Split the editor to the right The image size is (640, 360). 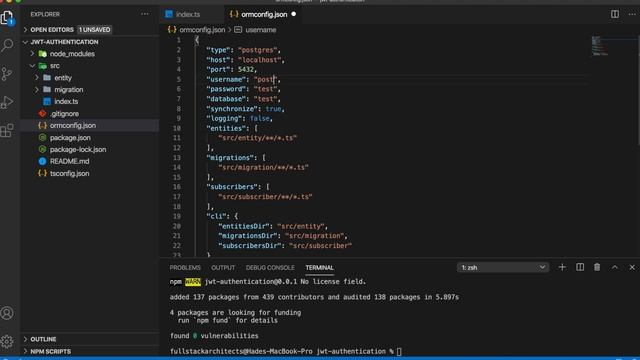click(x=615, y=14)
